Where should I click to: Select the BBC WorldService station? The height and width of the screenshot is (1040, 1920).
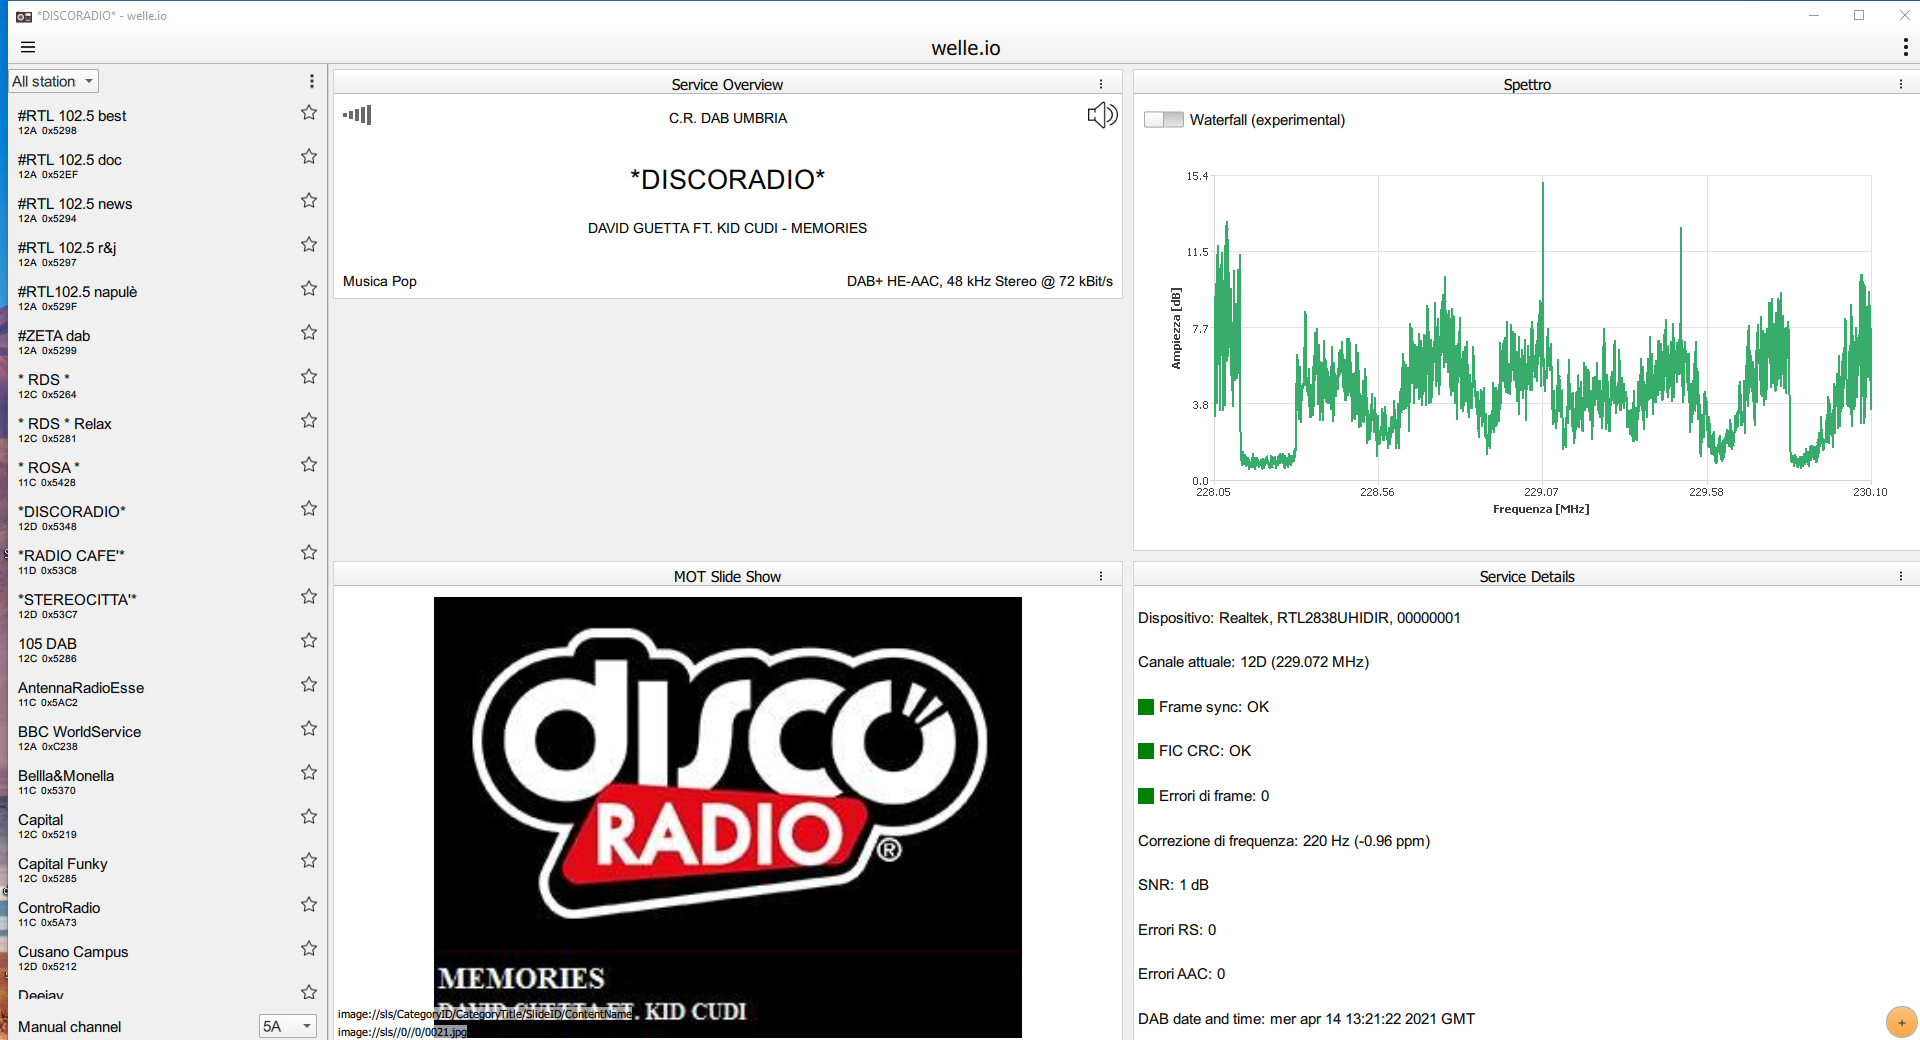coord(150,737)
